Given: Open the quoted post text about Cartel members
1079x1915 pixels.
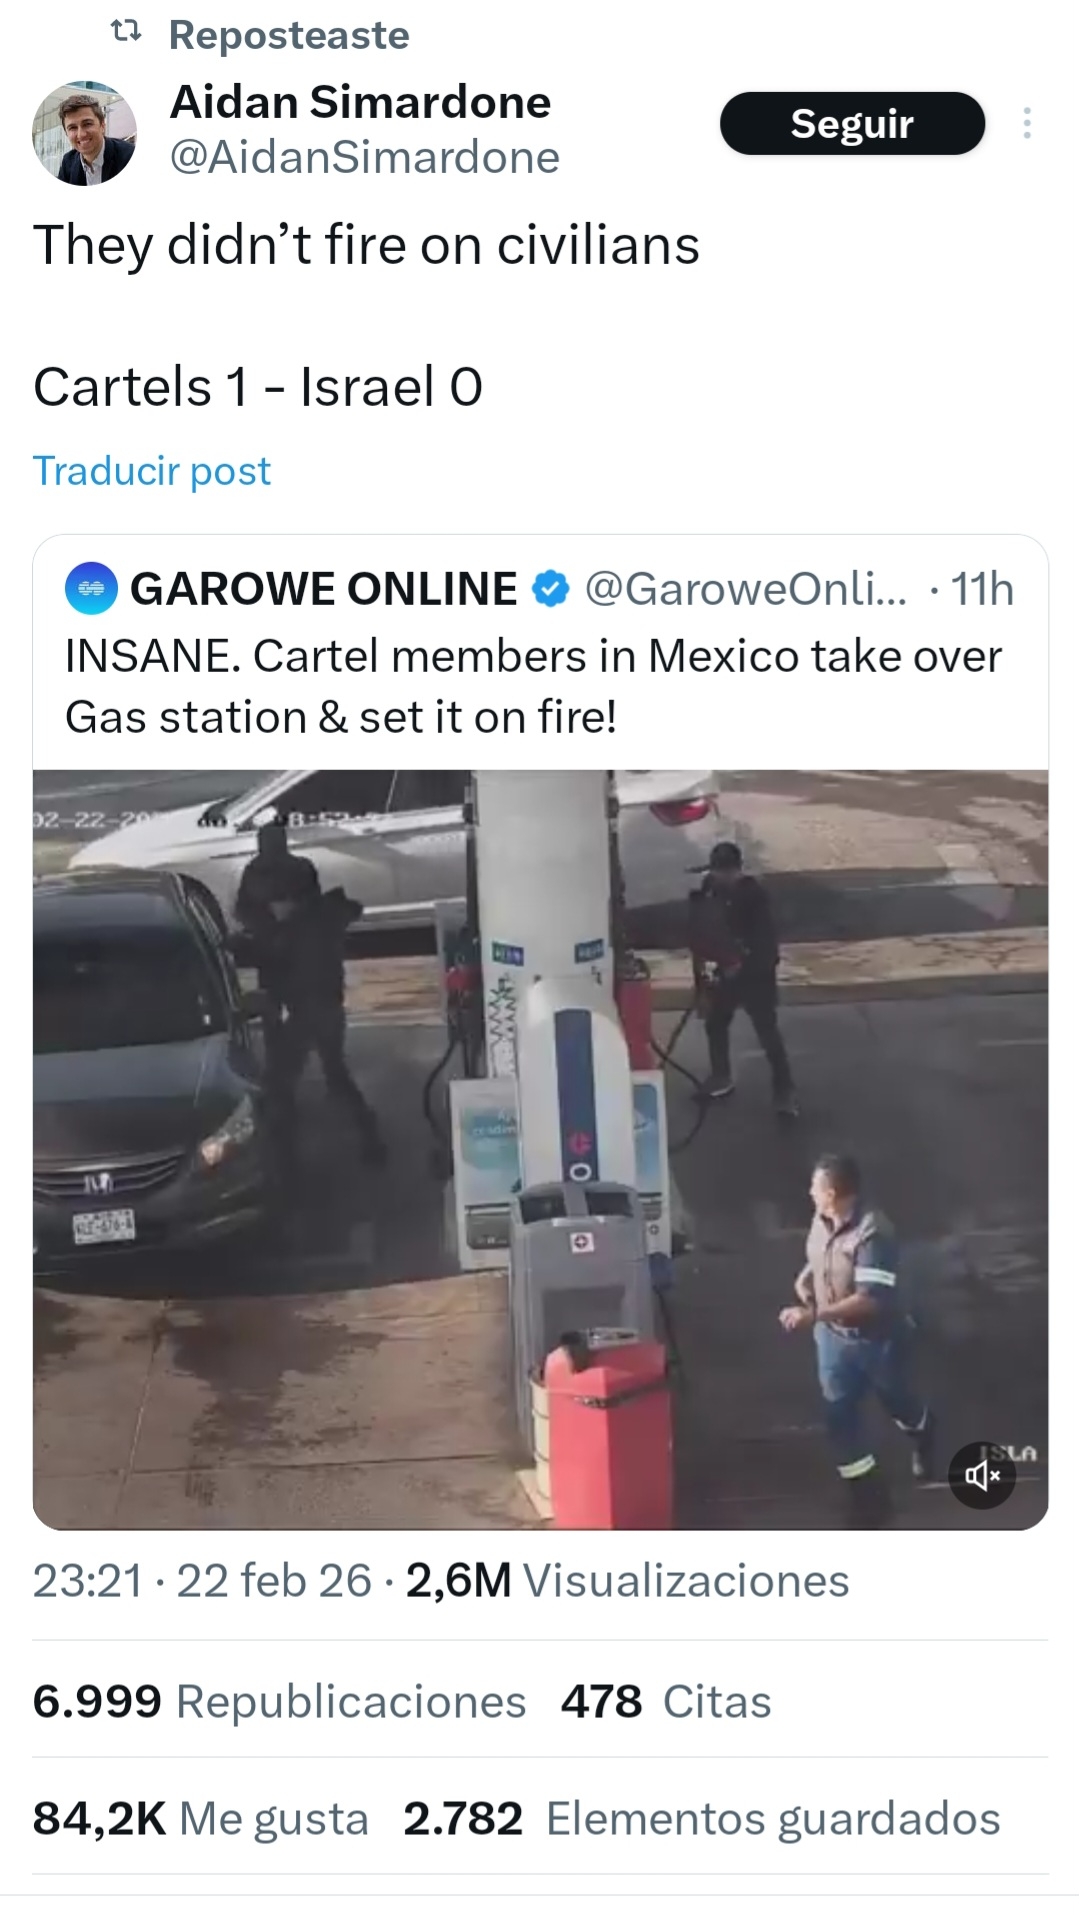Looking at the screenshot, I should pos(533,687).
